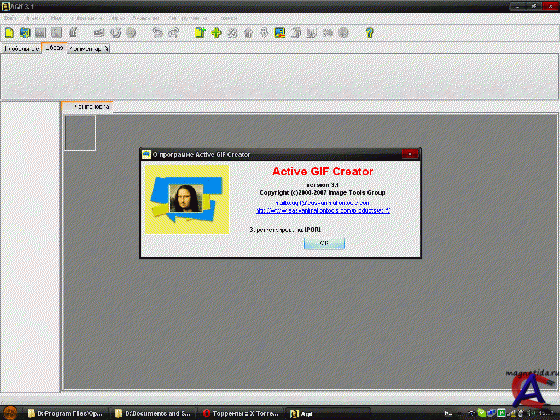Click the OK button in About dialog
Screen dimensions: 560x420
324,243
